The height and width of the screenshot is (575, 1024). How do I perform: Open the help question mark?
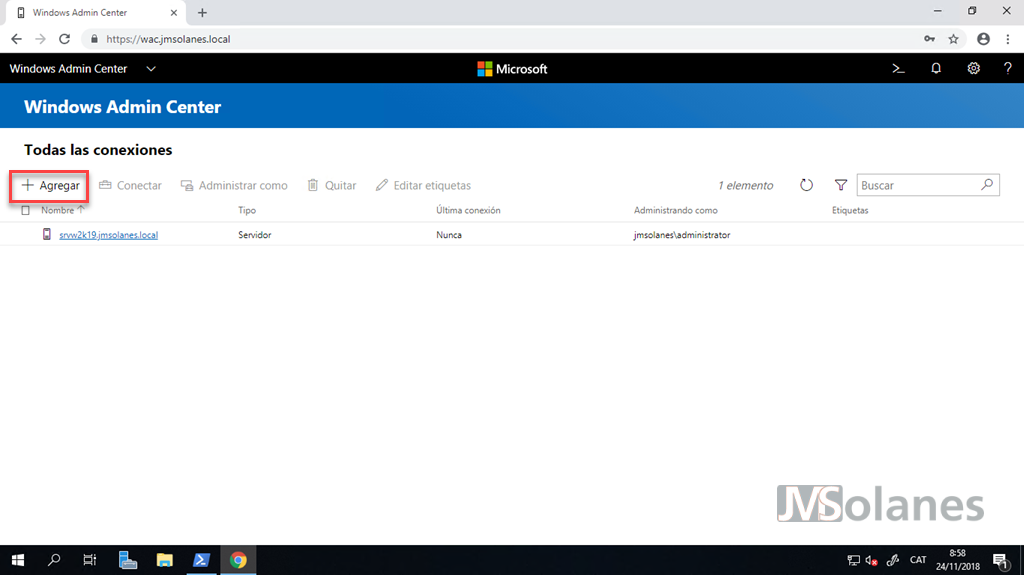point(1008,69)
